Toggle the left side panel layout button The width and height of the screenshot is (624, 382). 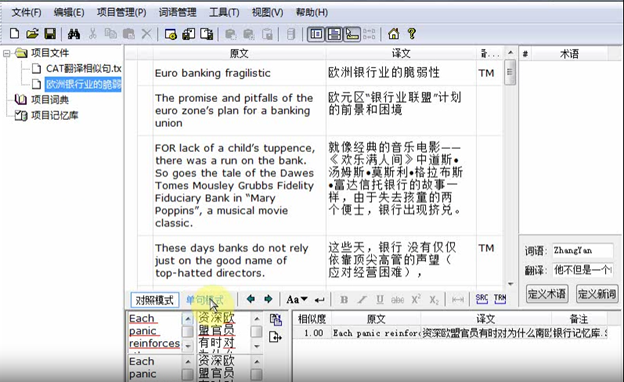coord(316,34)
